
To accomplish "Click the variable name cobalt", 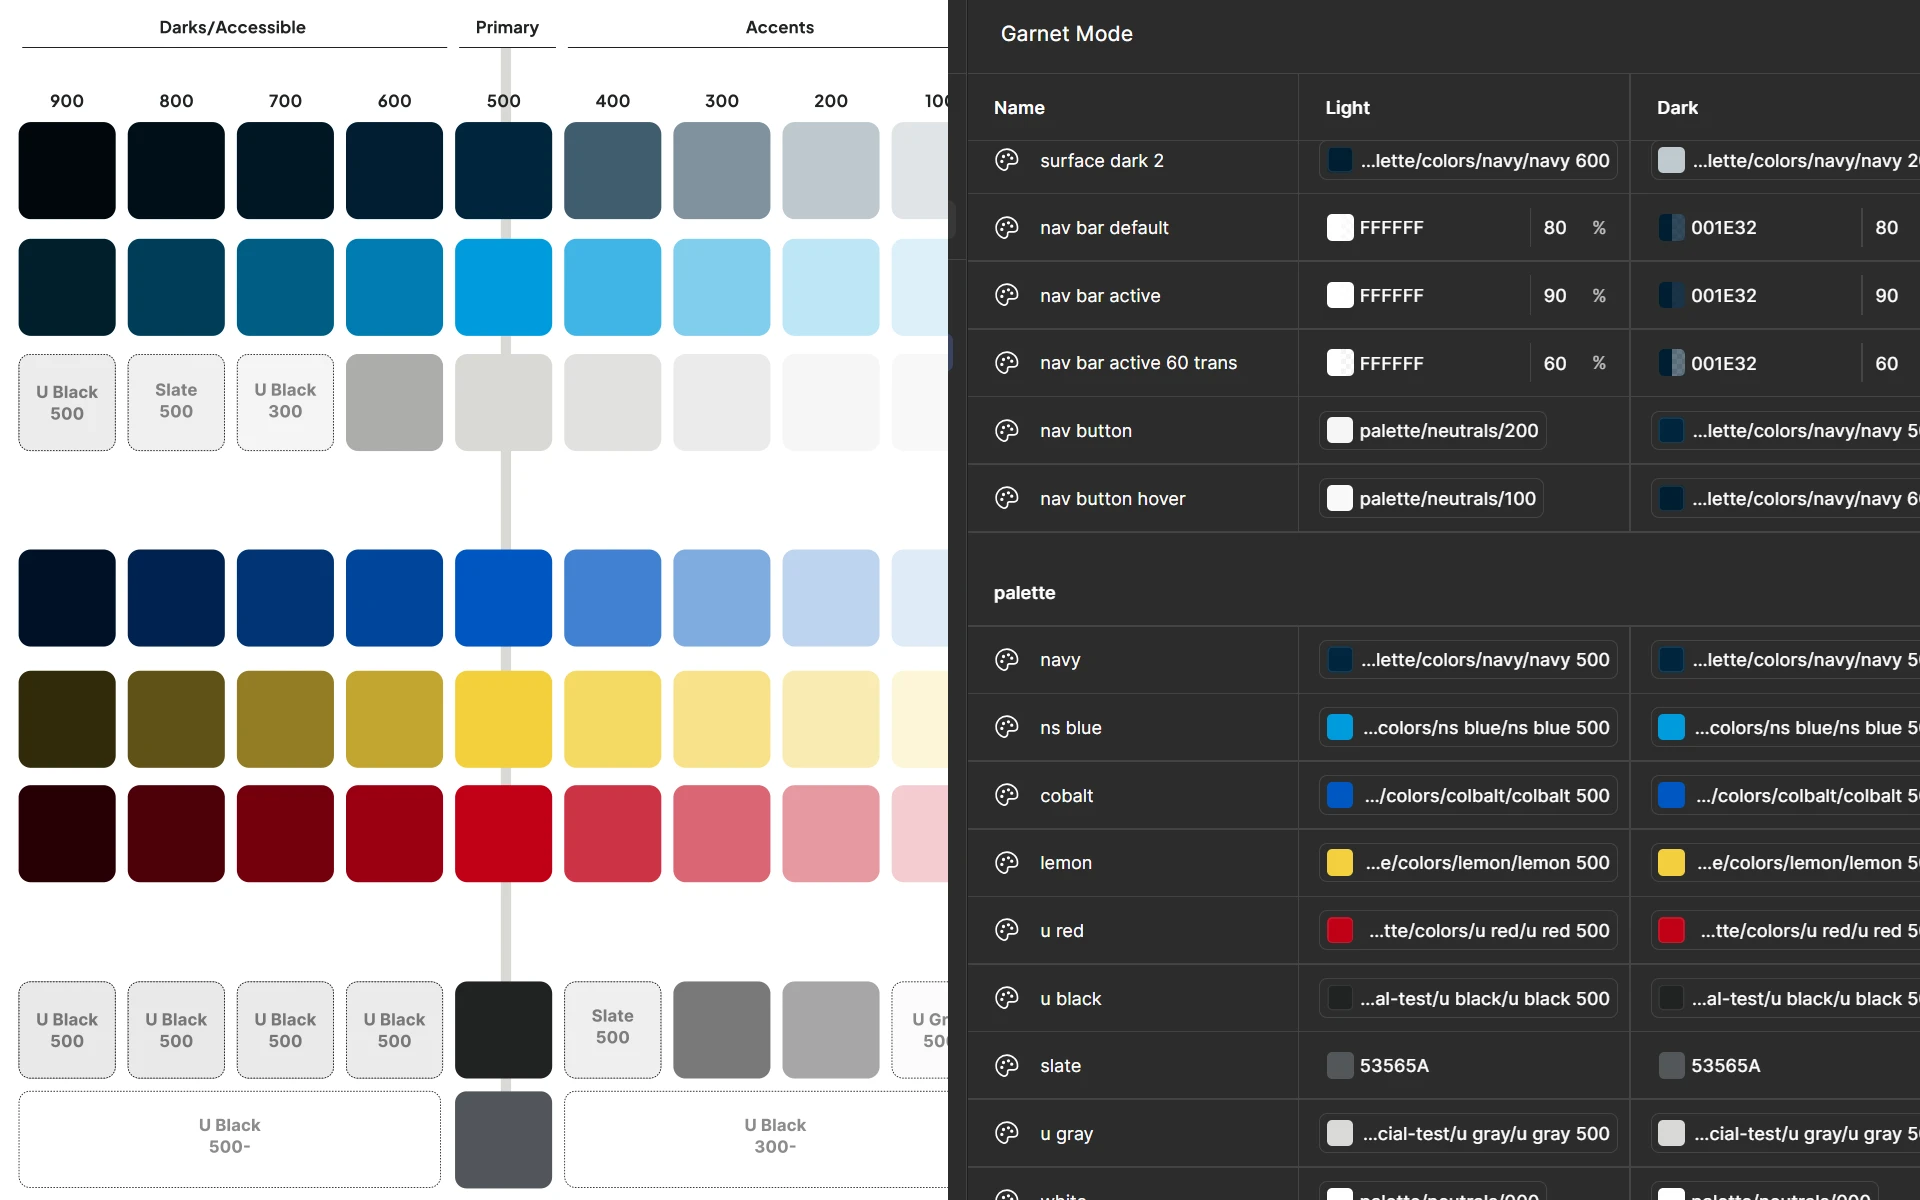I will [1066, 795].
